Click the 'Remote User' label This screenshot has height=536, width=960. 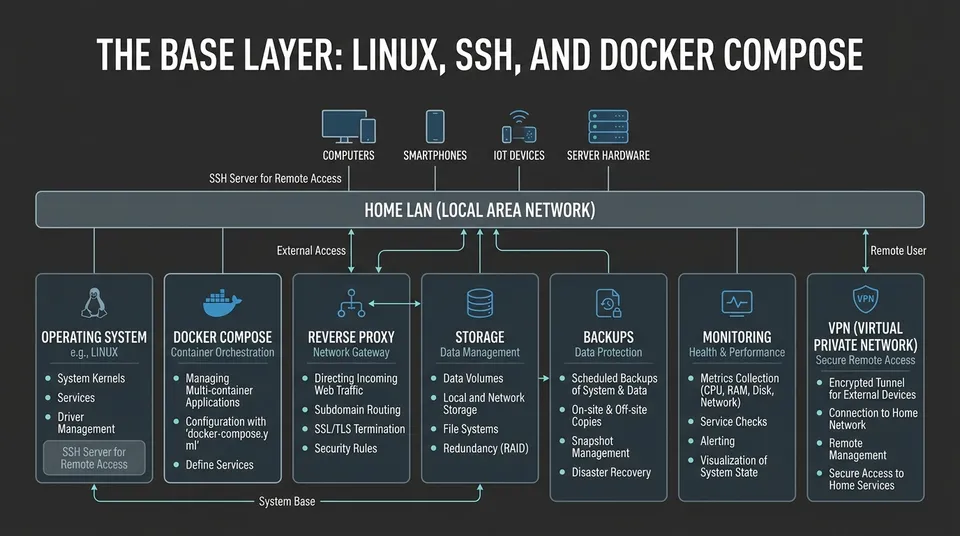(898, 251)
